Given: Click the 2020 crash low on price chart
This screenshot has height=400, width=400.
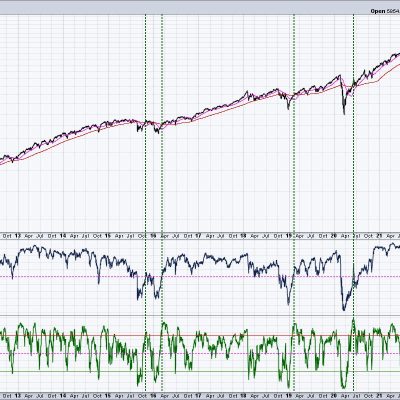Looking at the screenshot, I should (344, 114).
